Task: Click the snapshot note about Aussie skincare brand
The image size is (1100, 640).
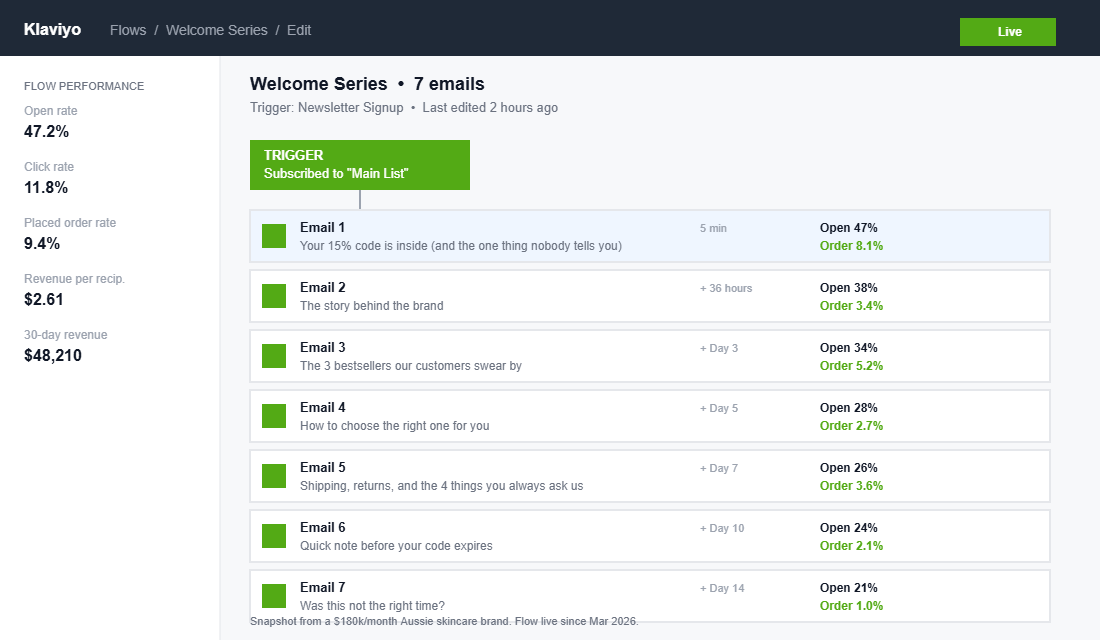Action: [x=444, y=621]
